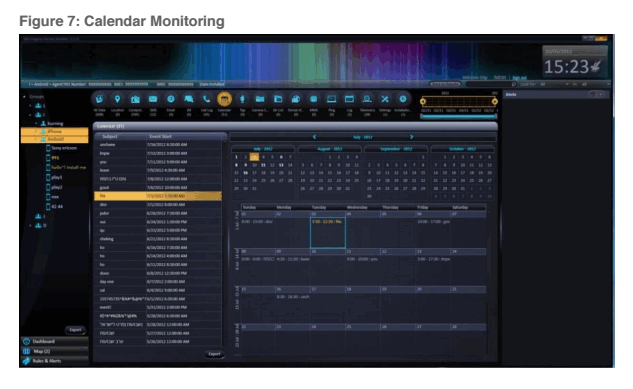Click right handle of date range slider
633x389 pixels.
click(495, 101)
